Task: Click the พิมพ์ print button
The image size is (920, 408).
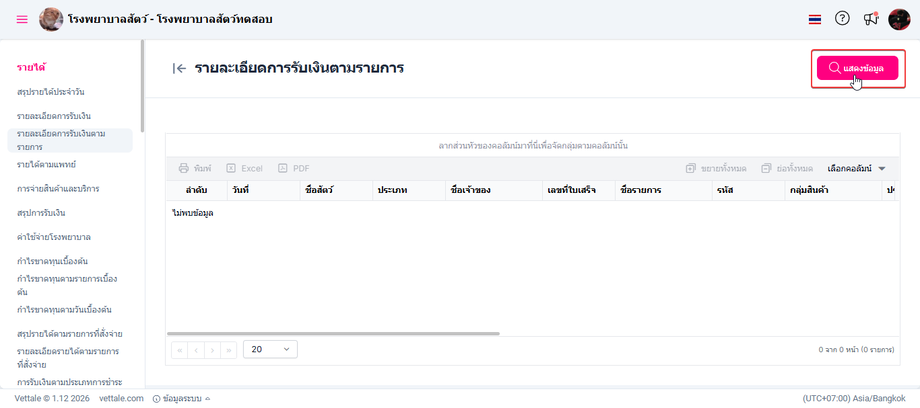Action: 195,168
